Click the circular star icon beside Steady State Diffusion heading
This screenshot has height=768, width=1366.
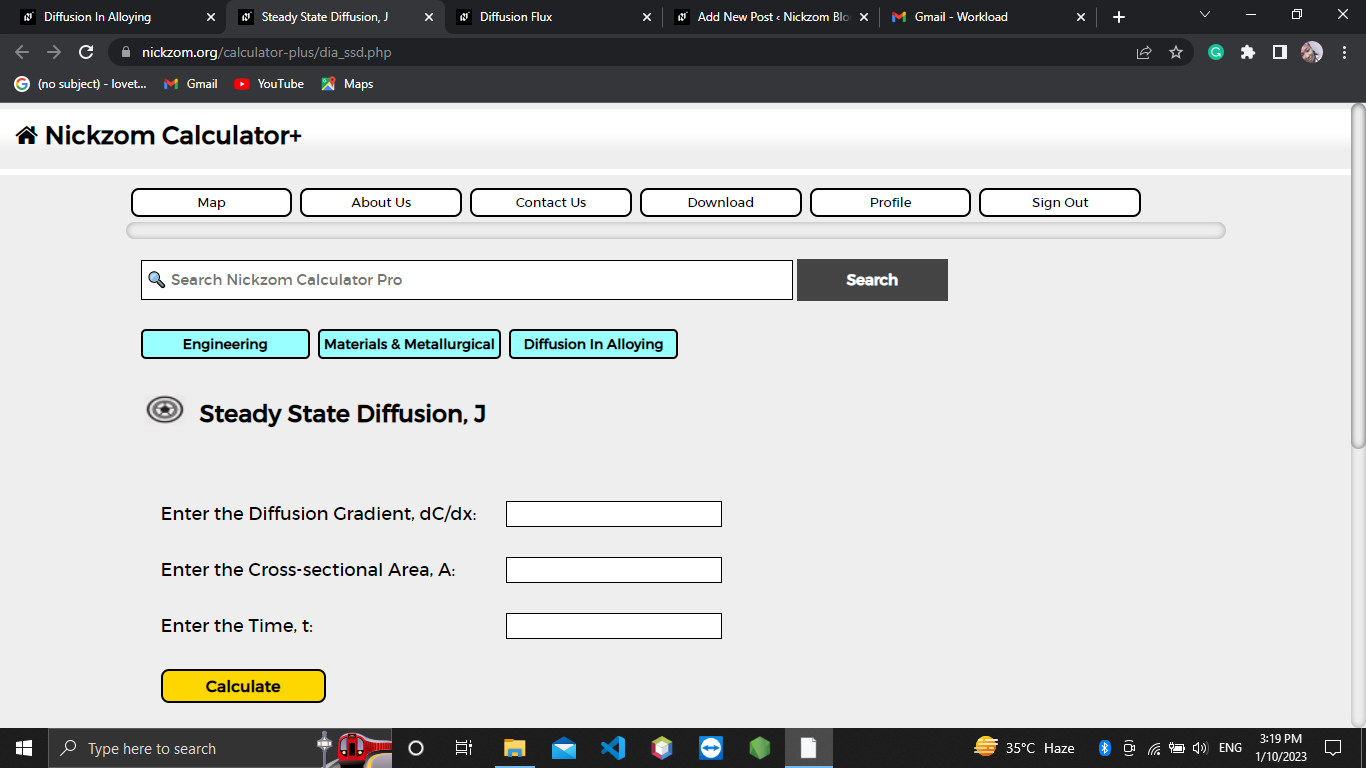click(x=165, y=410)
